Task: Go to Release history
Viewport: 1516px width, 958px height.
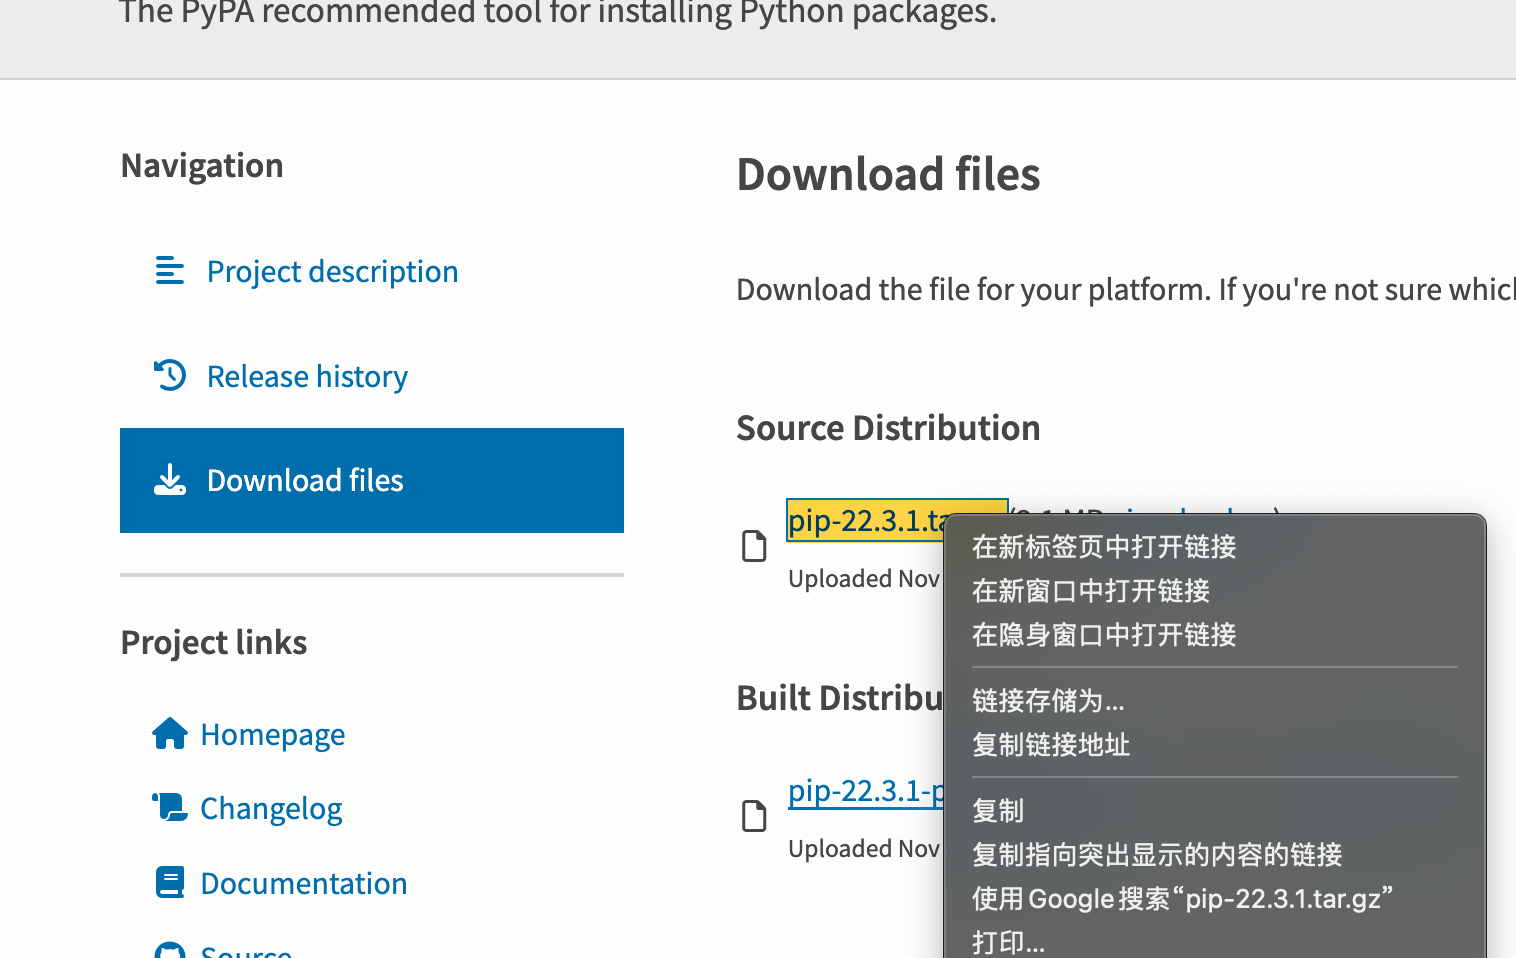Action: [x=307, y=377]
